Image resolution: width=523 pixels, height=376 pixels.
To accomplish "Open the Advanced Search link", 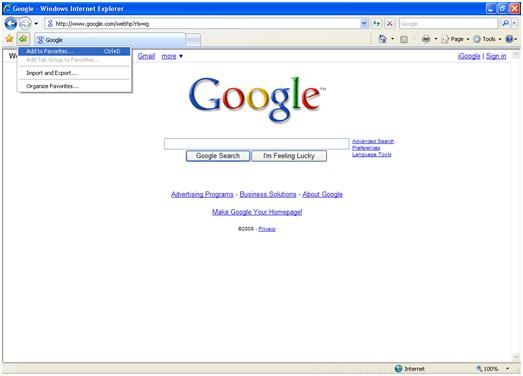I will click(x=373, y=141).
